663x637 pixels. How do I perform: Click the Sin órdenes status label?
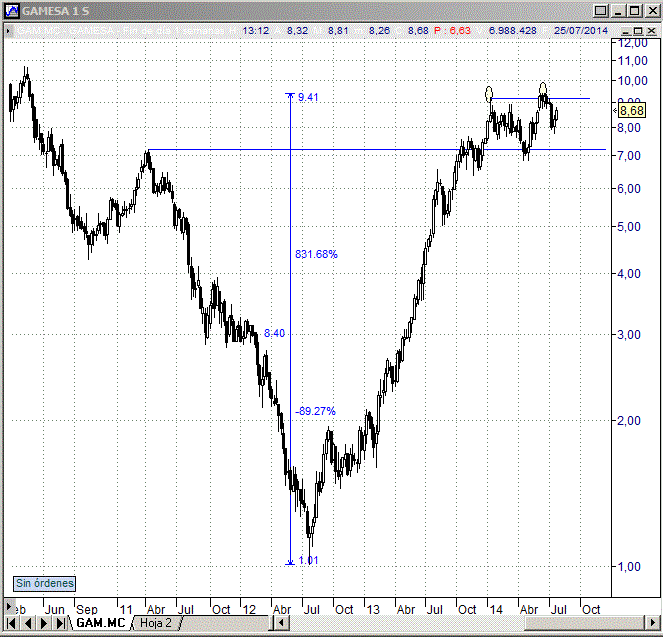click(44, 583)
